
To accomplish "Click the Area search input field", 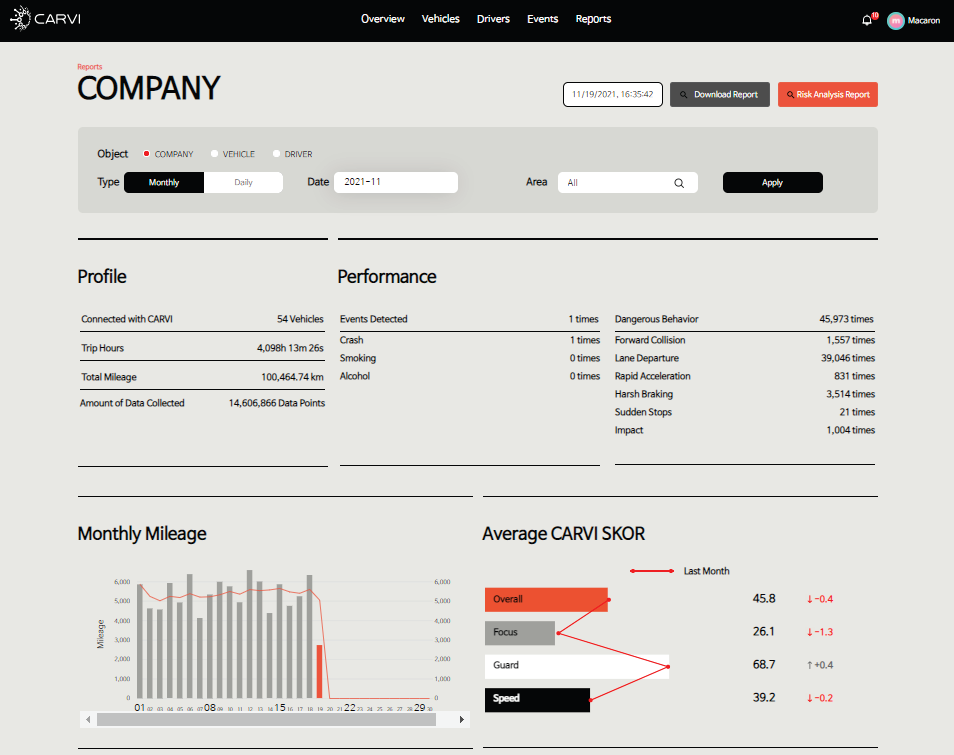I will pos(627,183).
